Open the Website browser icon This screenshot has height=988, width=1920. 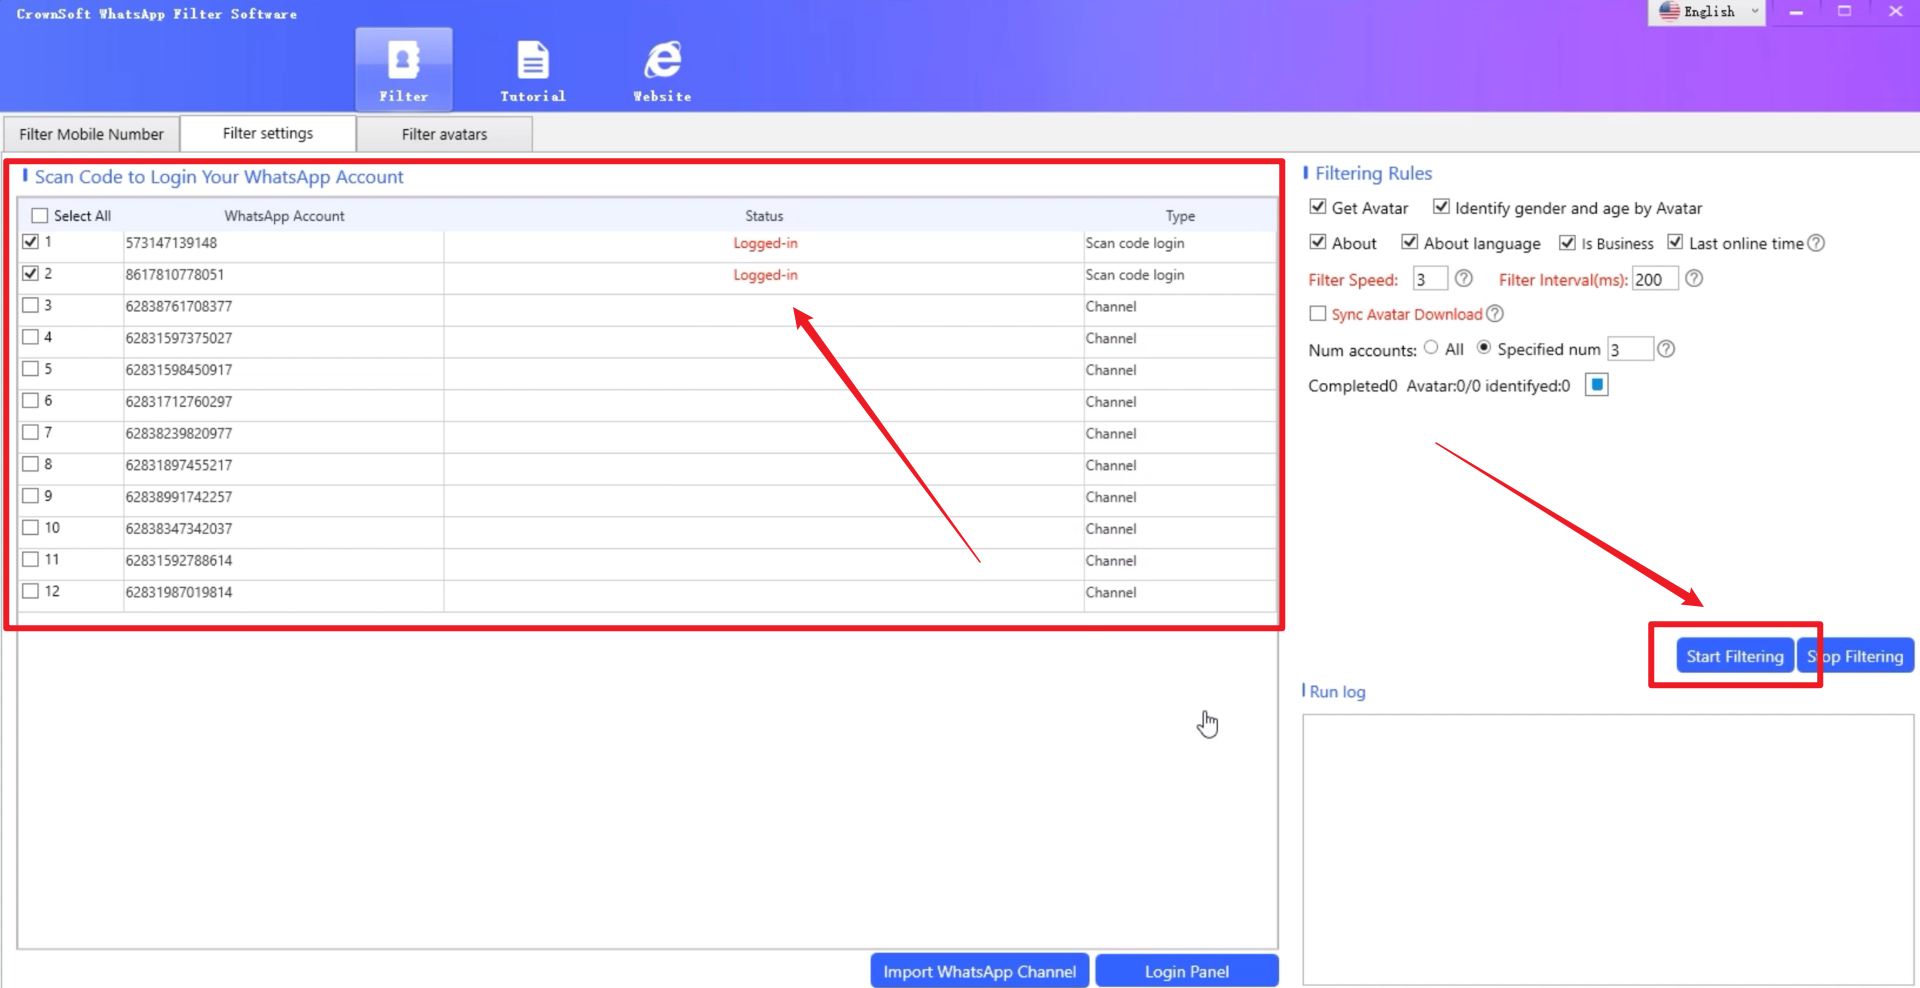662,69
